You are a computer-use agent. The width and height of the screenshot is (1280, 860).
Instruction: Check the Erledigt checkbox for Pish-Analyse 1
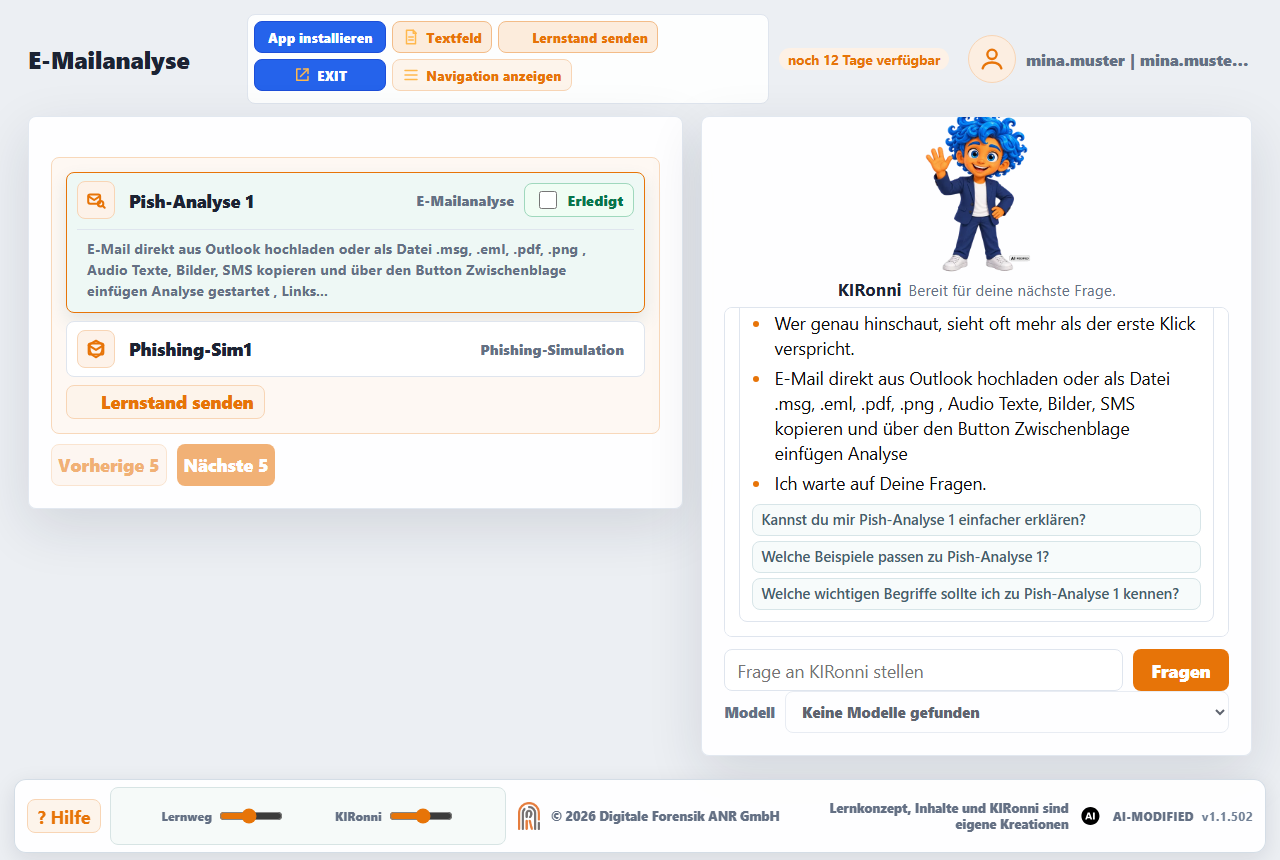(548, 200)
